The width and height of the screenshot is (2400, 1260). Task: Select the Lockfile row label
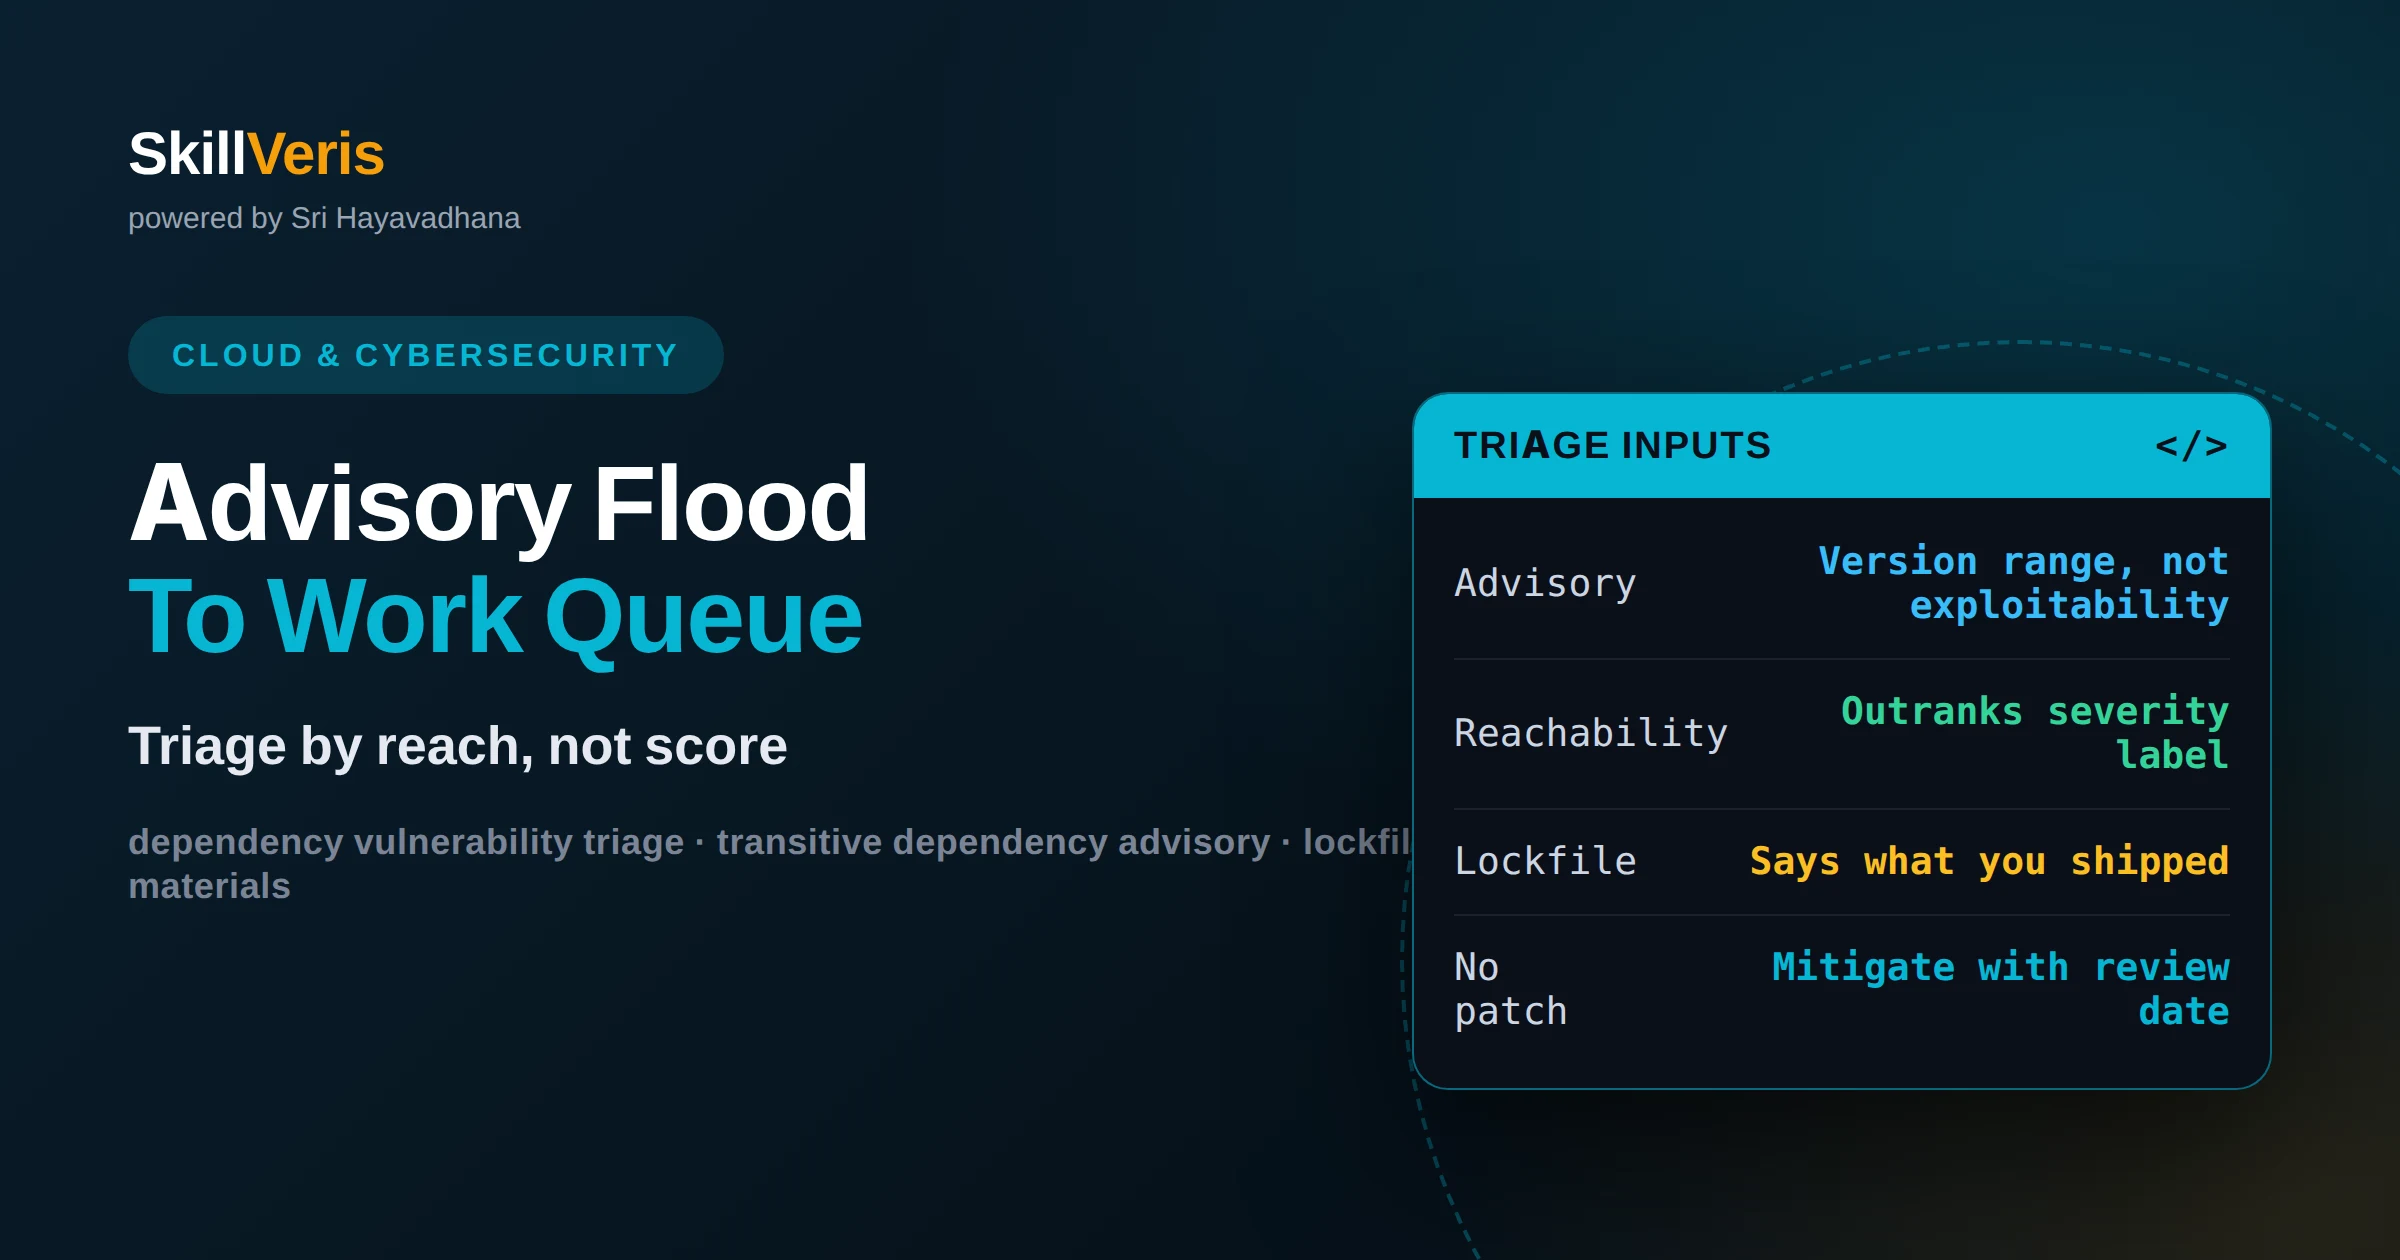tap(1545, 861)
